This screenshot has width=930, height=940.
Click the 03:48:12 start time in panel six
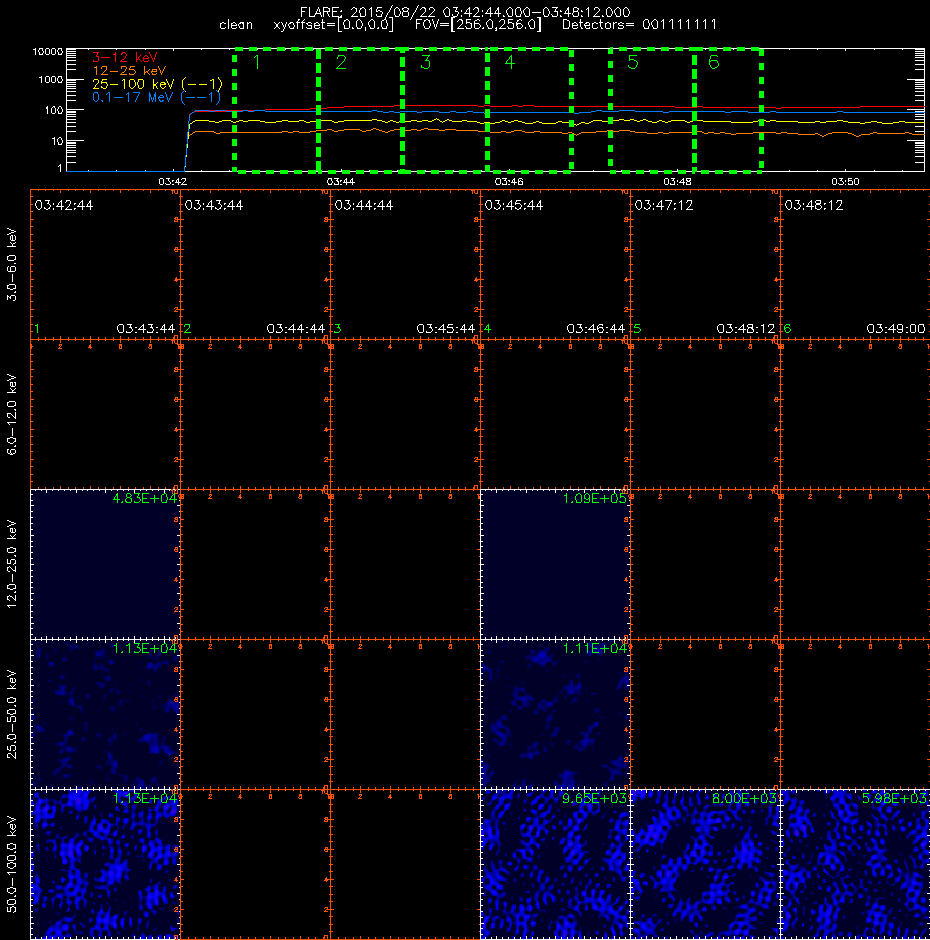(x=814, y=206)
